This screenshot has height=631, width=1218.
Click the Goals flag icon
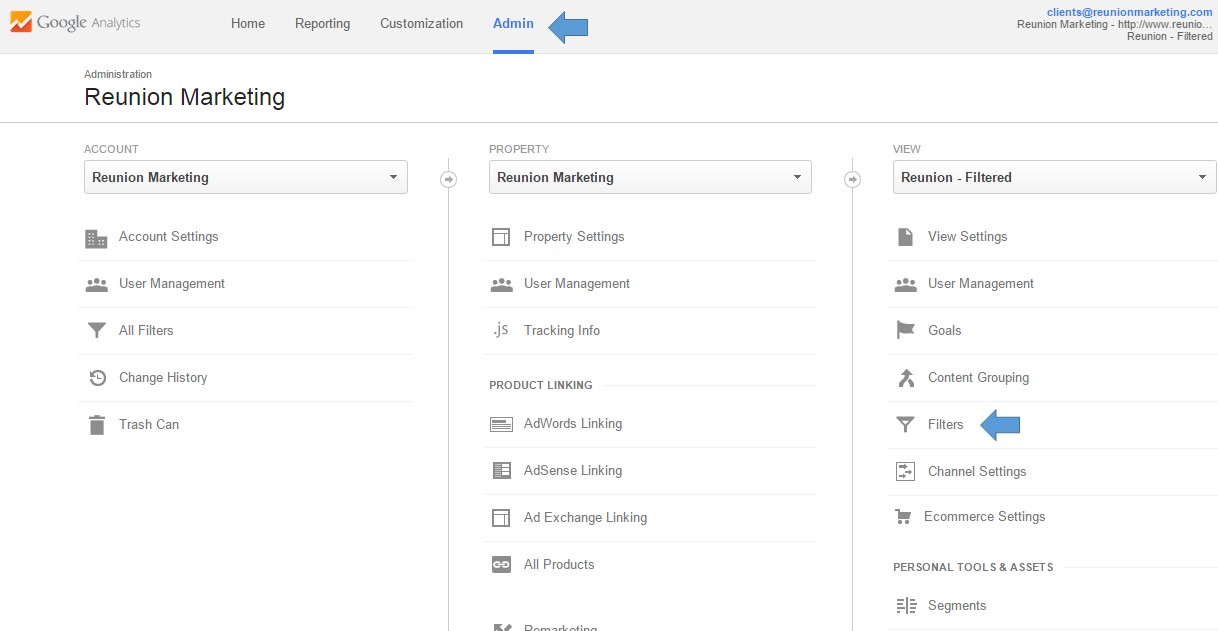905,330
